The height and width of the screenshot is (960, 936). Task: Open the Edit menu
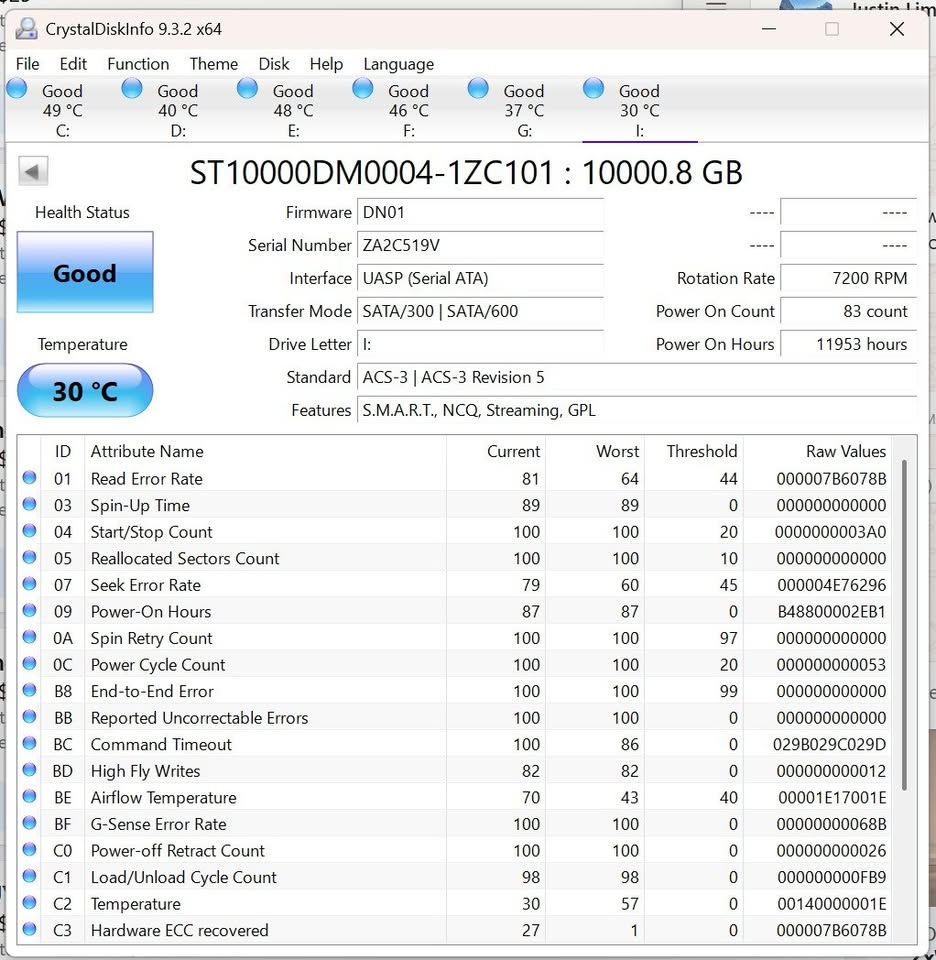tap(73, 64)
